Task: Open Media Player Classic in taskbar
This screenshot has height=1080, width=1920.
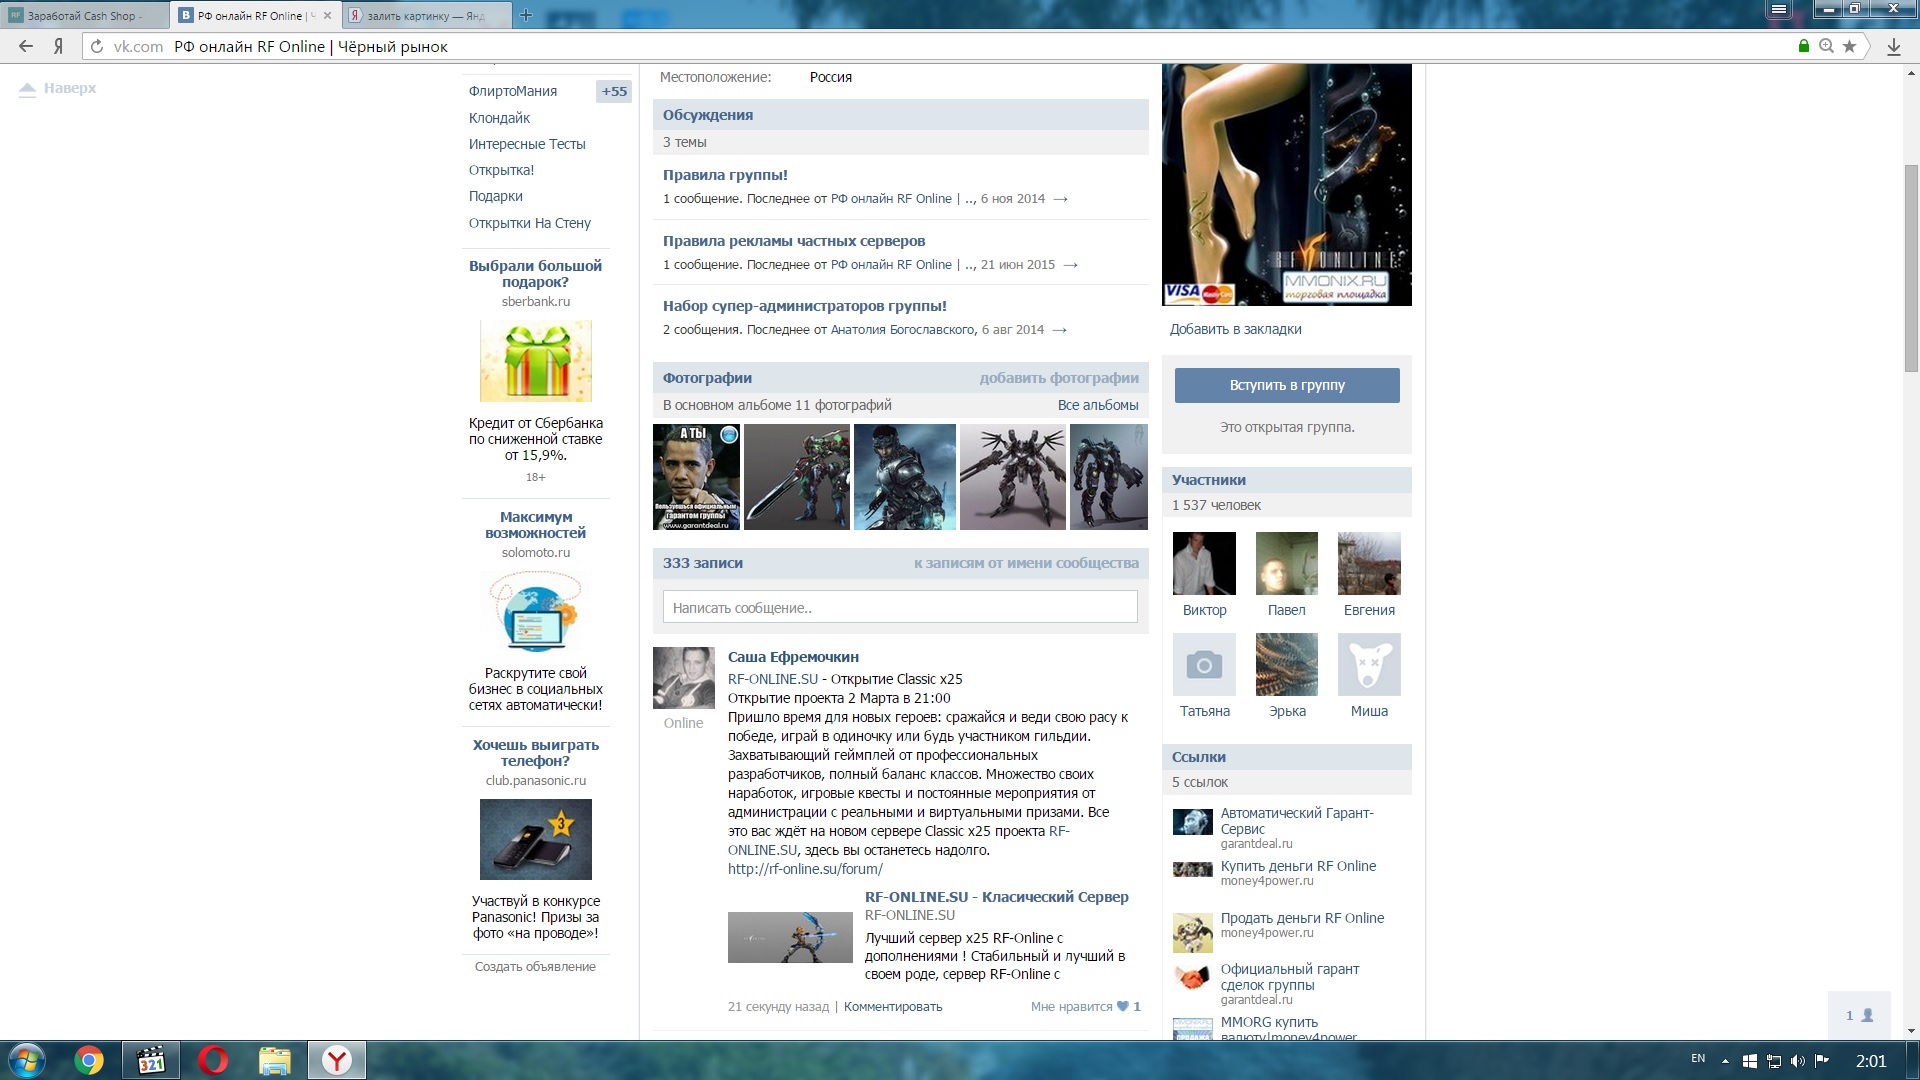Action: [151, 1060]
